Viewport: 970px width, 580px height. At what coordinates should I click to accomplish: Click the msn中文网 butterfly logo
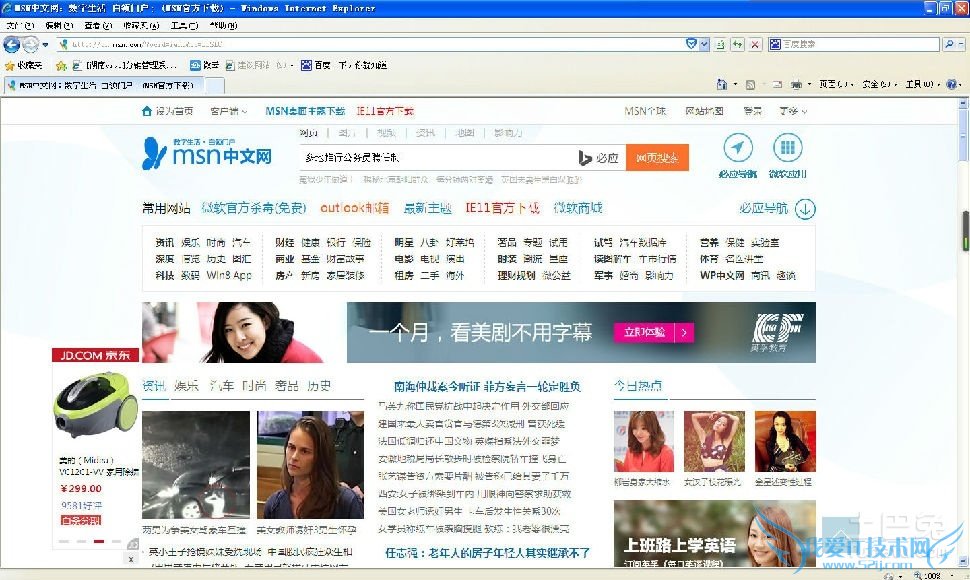click(207, 153)
